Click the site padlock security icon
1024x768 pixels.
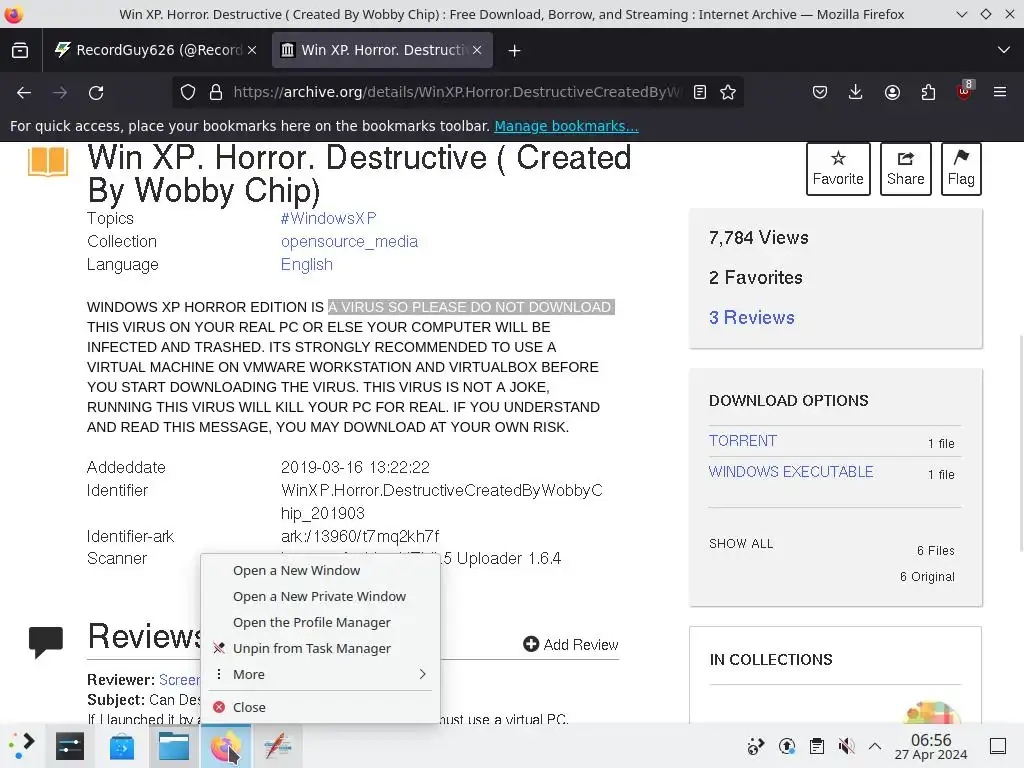click(x=216, y=92)
